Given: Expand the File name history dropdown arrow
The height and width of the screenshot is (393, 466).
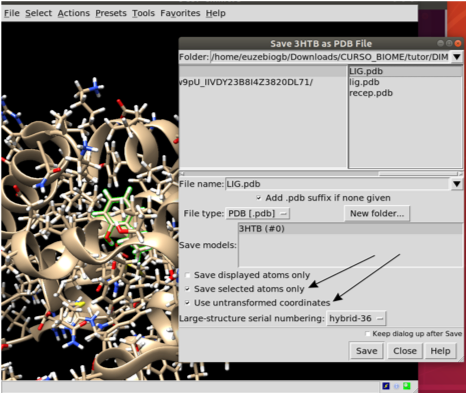Looking at the screenshot, I should pyautogui.click(x=457, y=184).
